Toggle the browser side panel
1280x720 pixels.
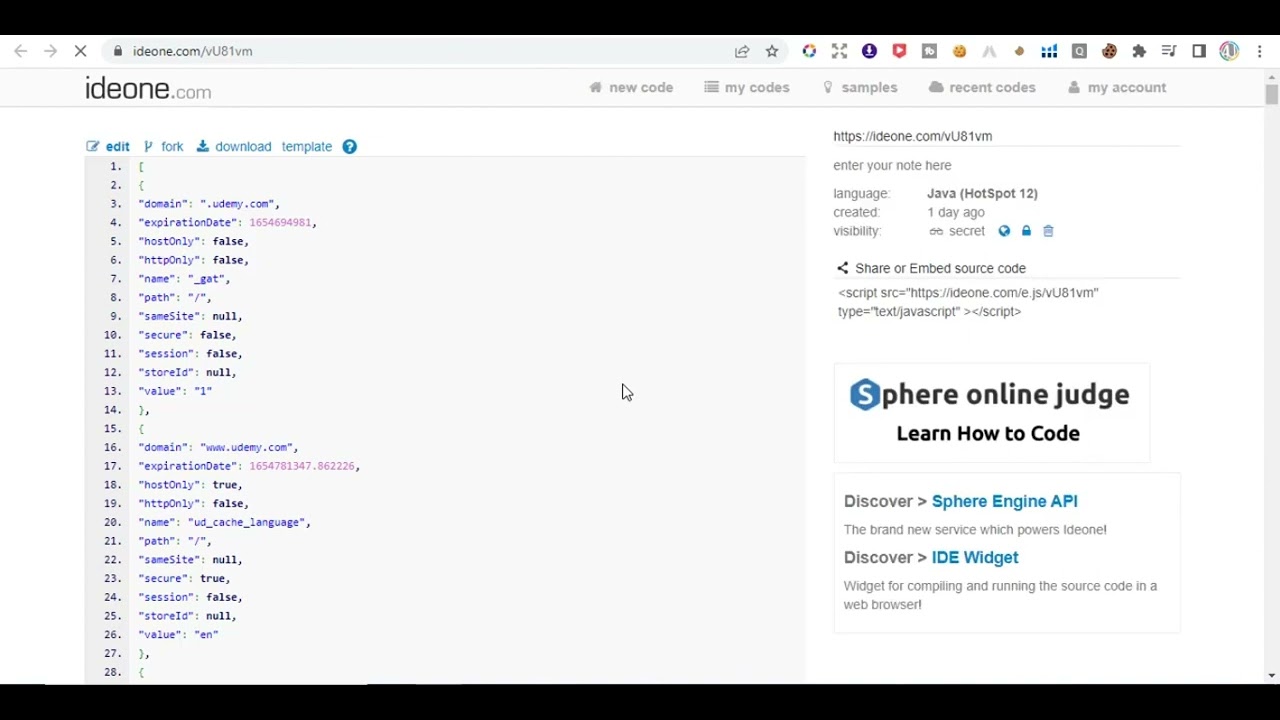[x=1199, y=51]
